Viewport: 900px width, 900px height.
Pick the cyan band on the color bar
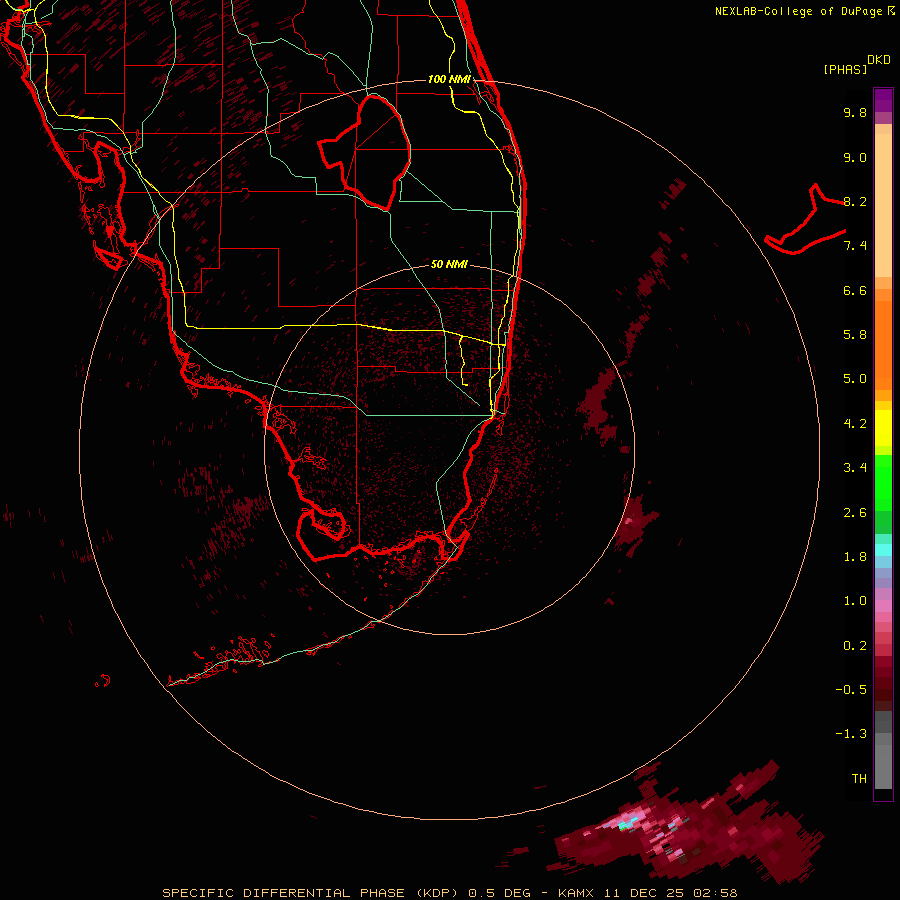tap(883, 550)
